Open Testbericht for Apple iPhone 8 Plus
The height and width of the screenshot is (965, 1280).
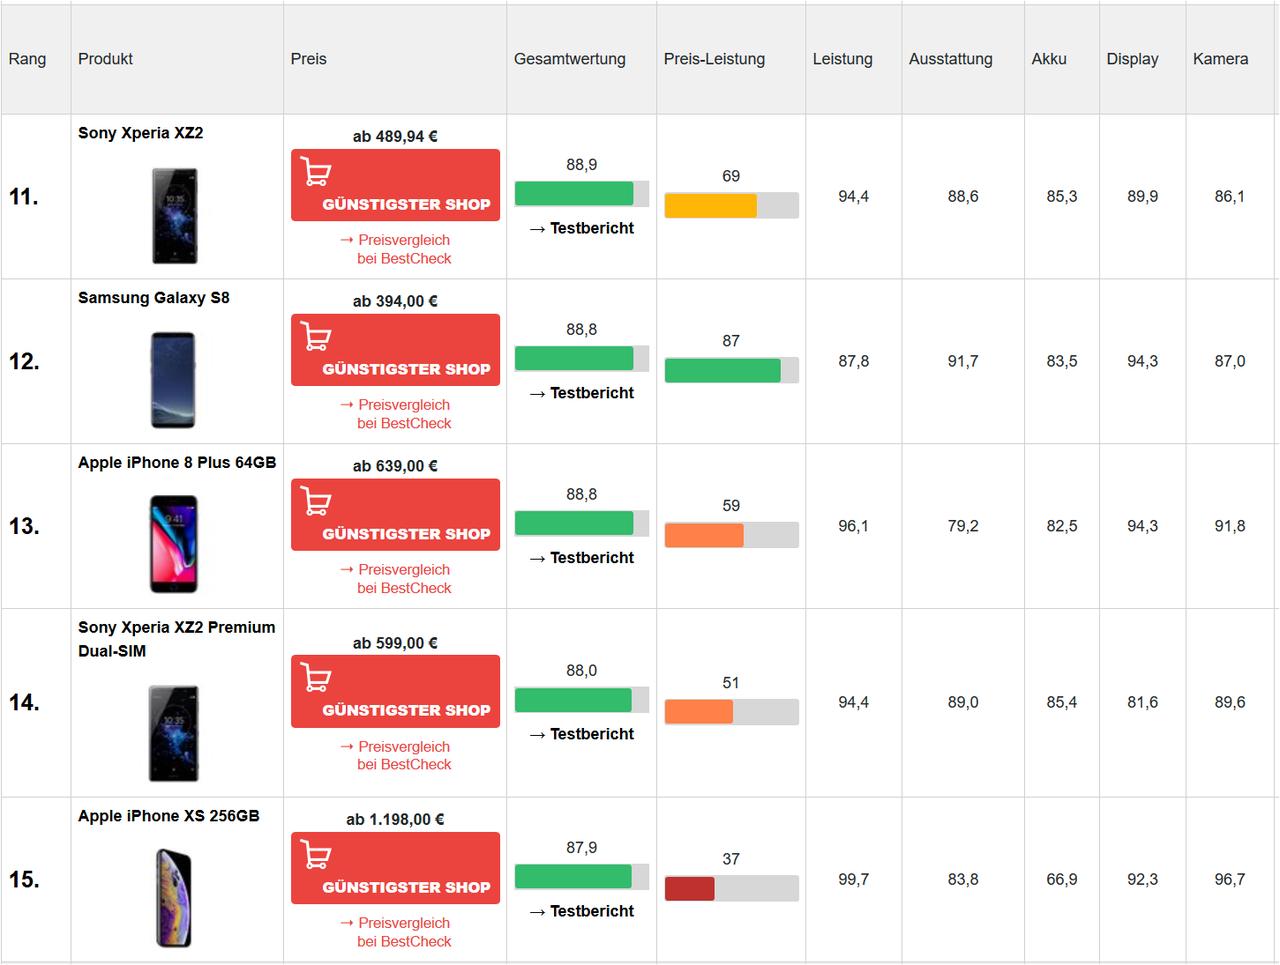[x=582, y=558]
